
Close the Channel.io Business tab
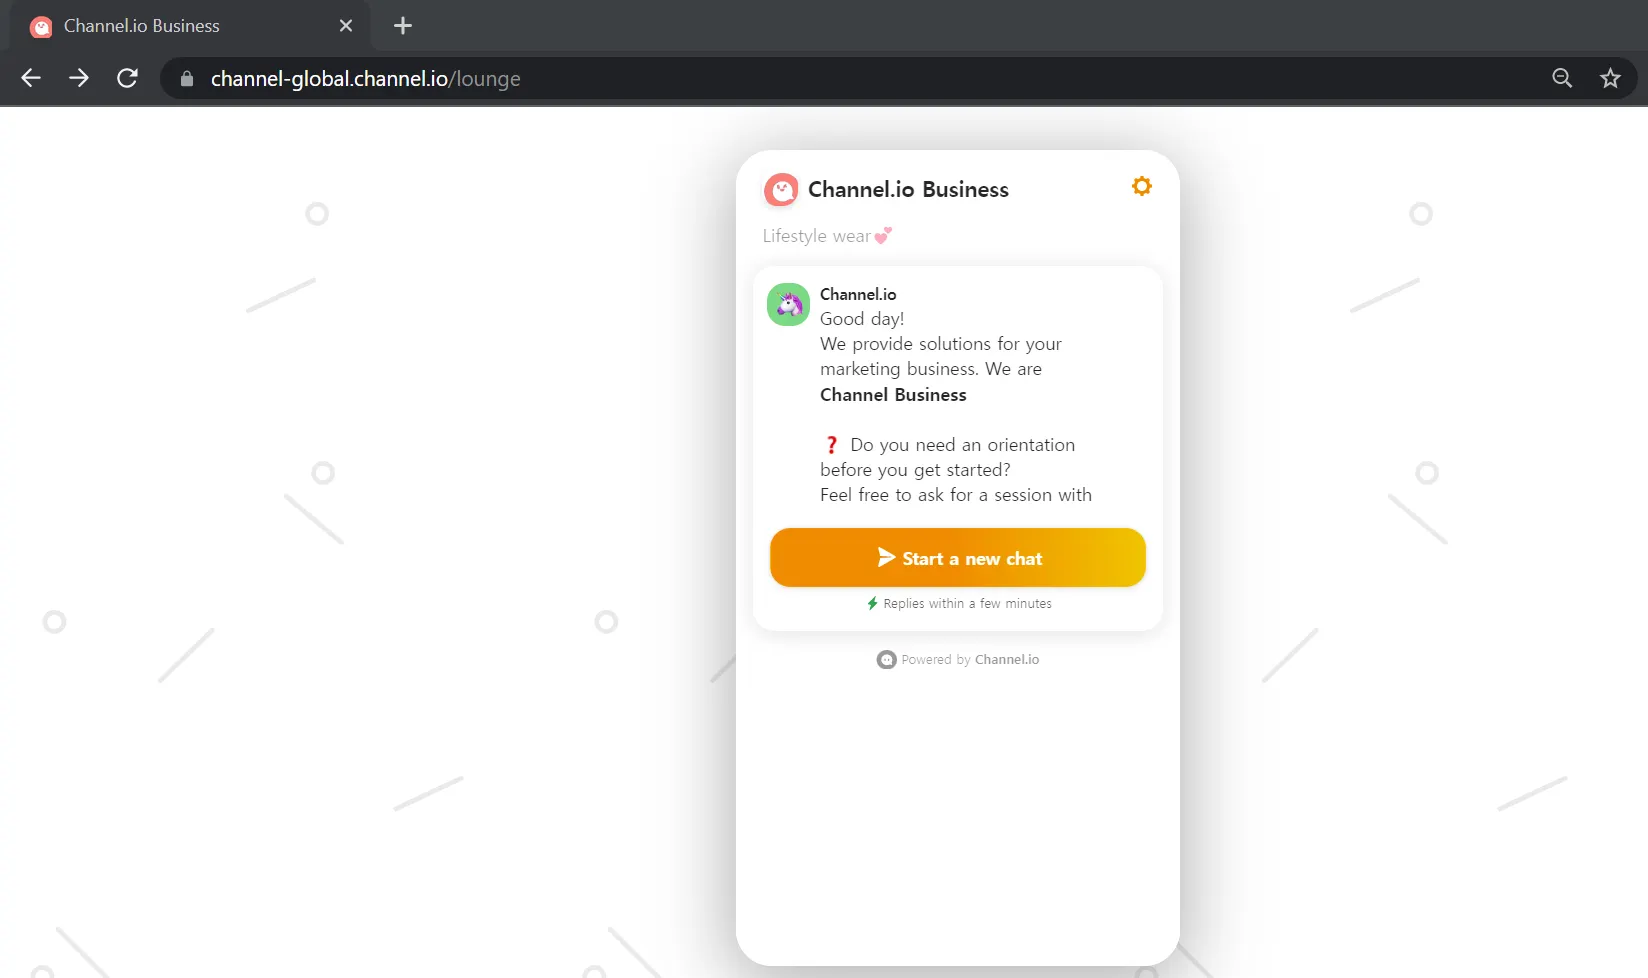click(346, 26)
